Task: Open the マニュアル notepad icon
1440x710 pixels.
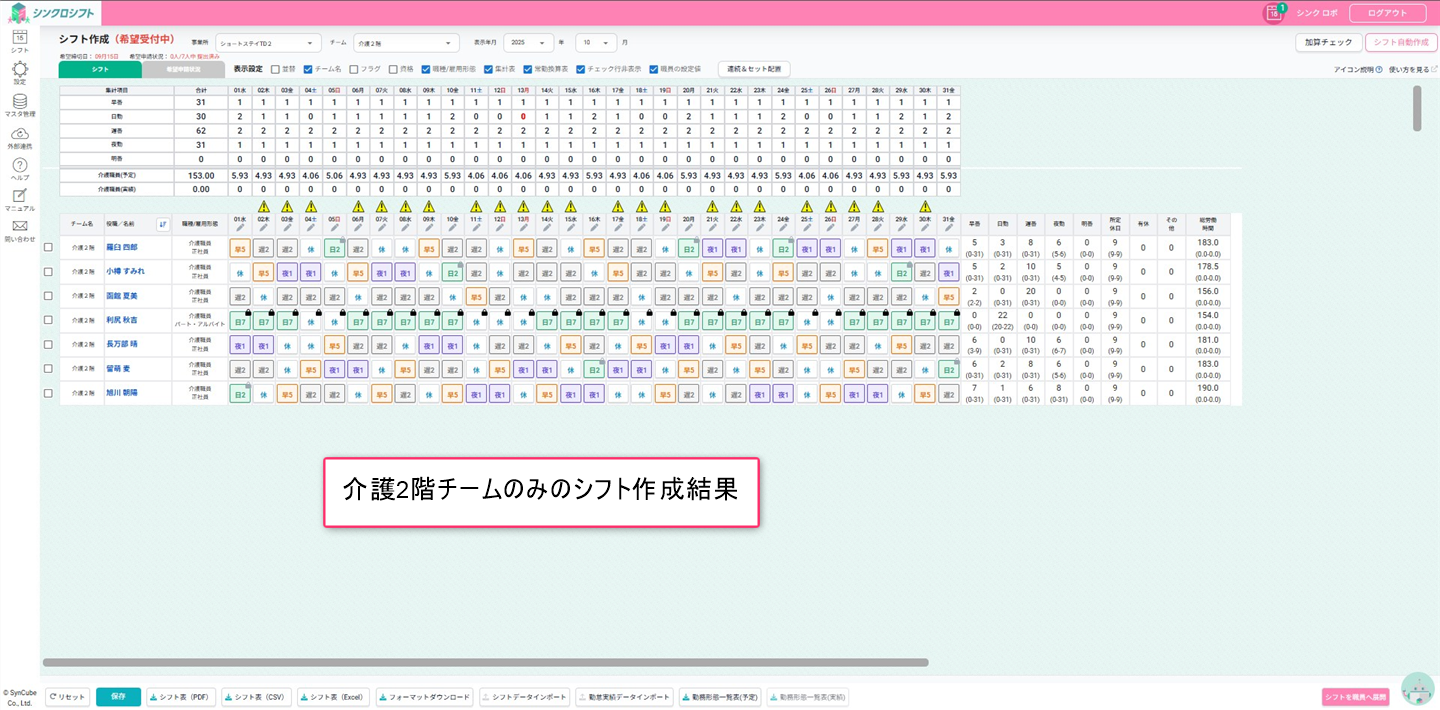Action: 19,196
